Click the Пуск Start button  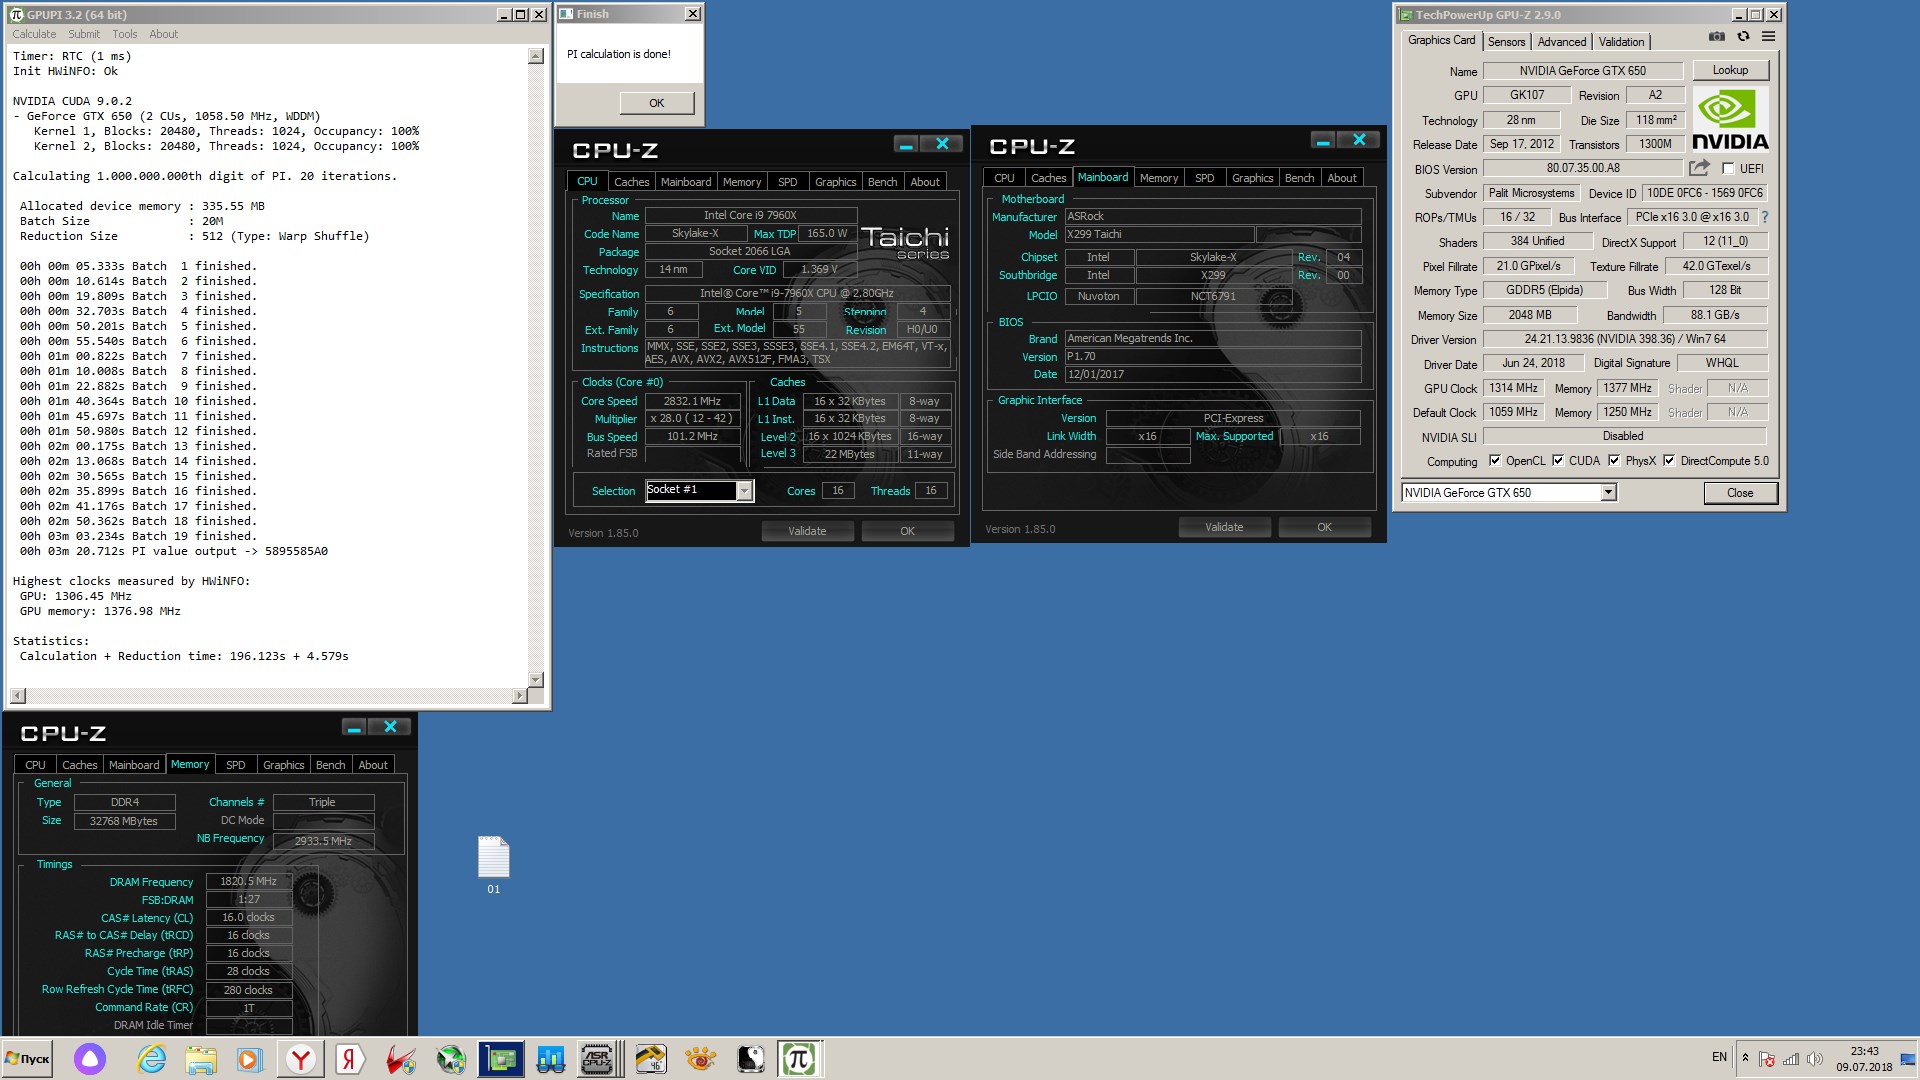pyautogui.click(x=28, y=1059)
